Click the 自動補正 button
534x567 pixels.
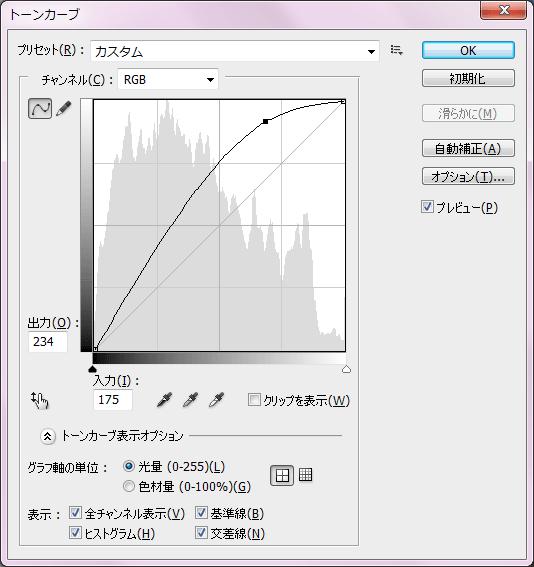[468, 148]
